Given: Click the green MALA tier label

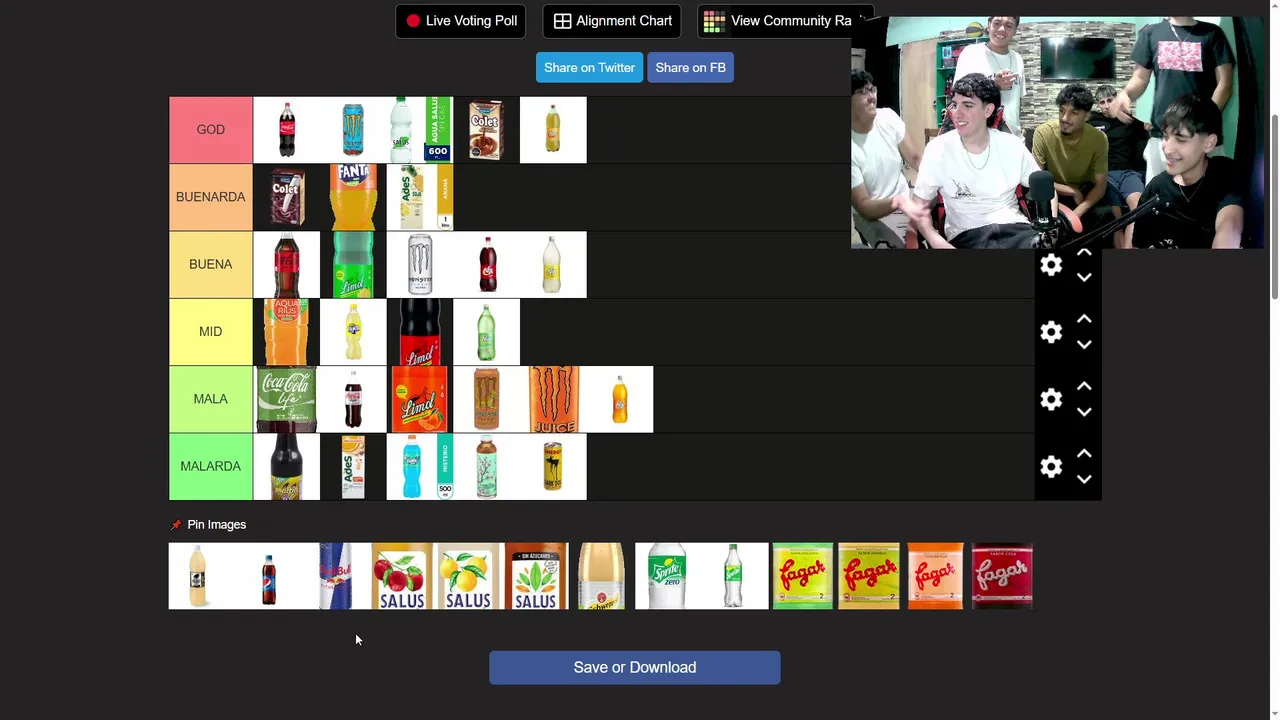Looking at the screenshot, I should [x=211, y=399].
